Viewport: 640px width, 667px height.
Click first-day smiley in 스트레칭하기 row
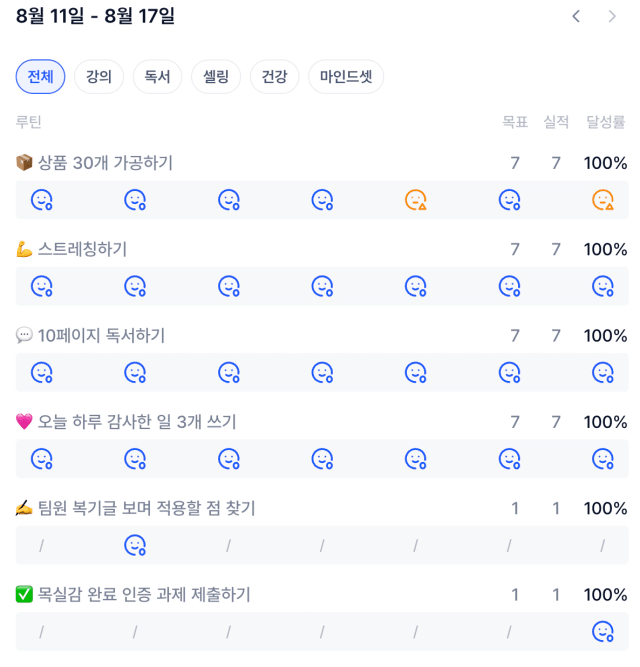tap(41, 286)
